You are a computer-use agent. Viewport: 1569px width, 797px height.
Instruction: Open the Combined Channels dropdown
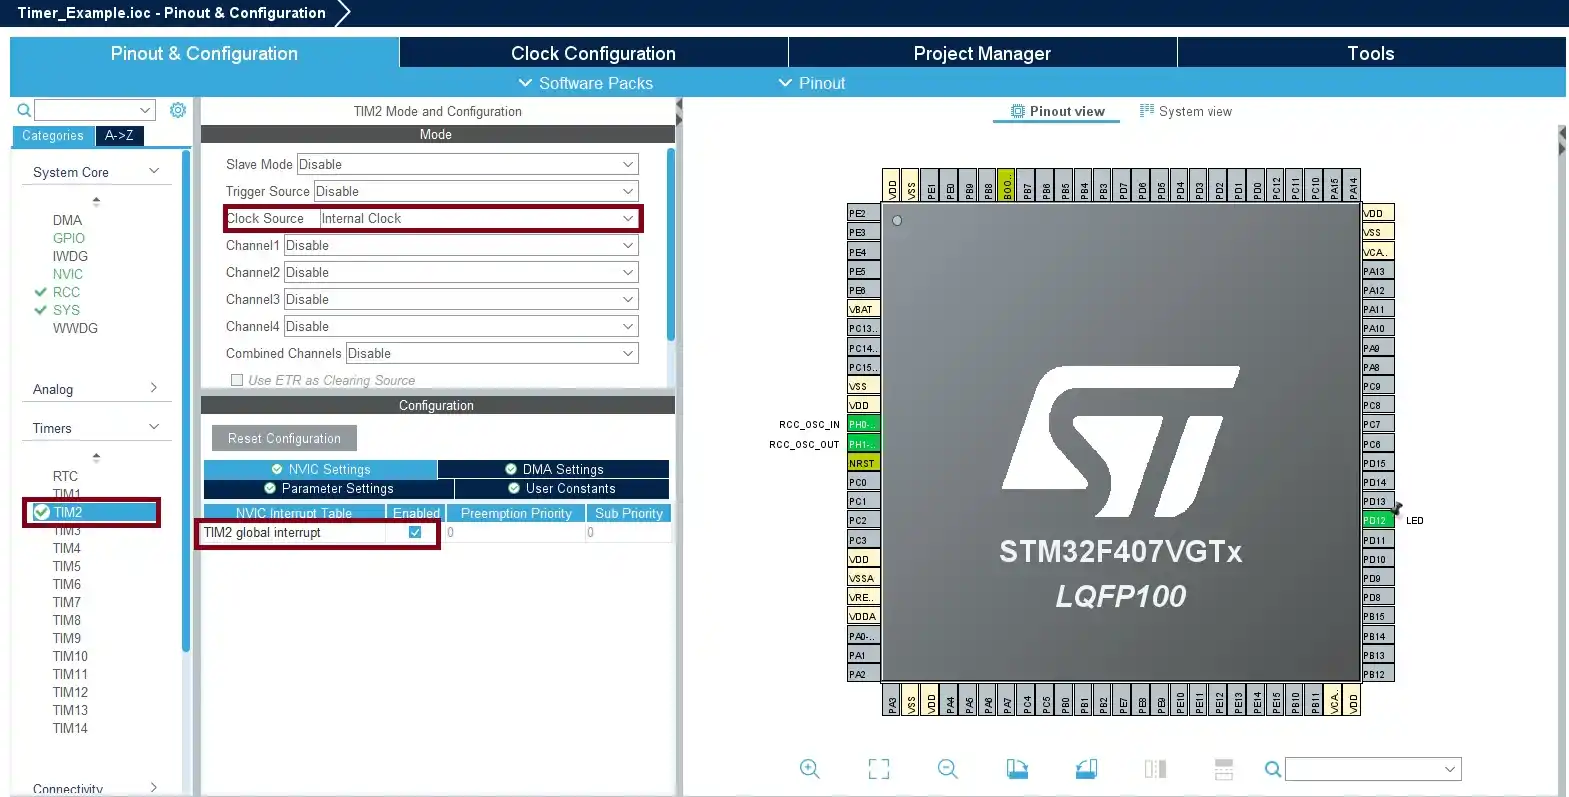(492, 353)
